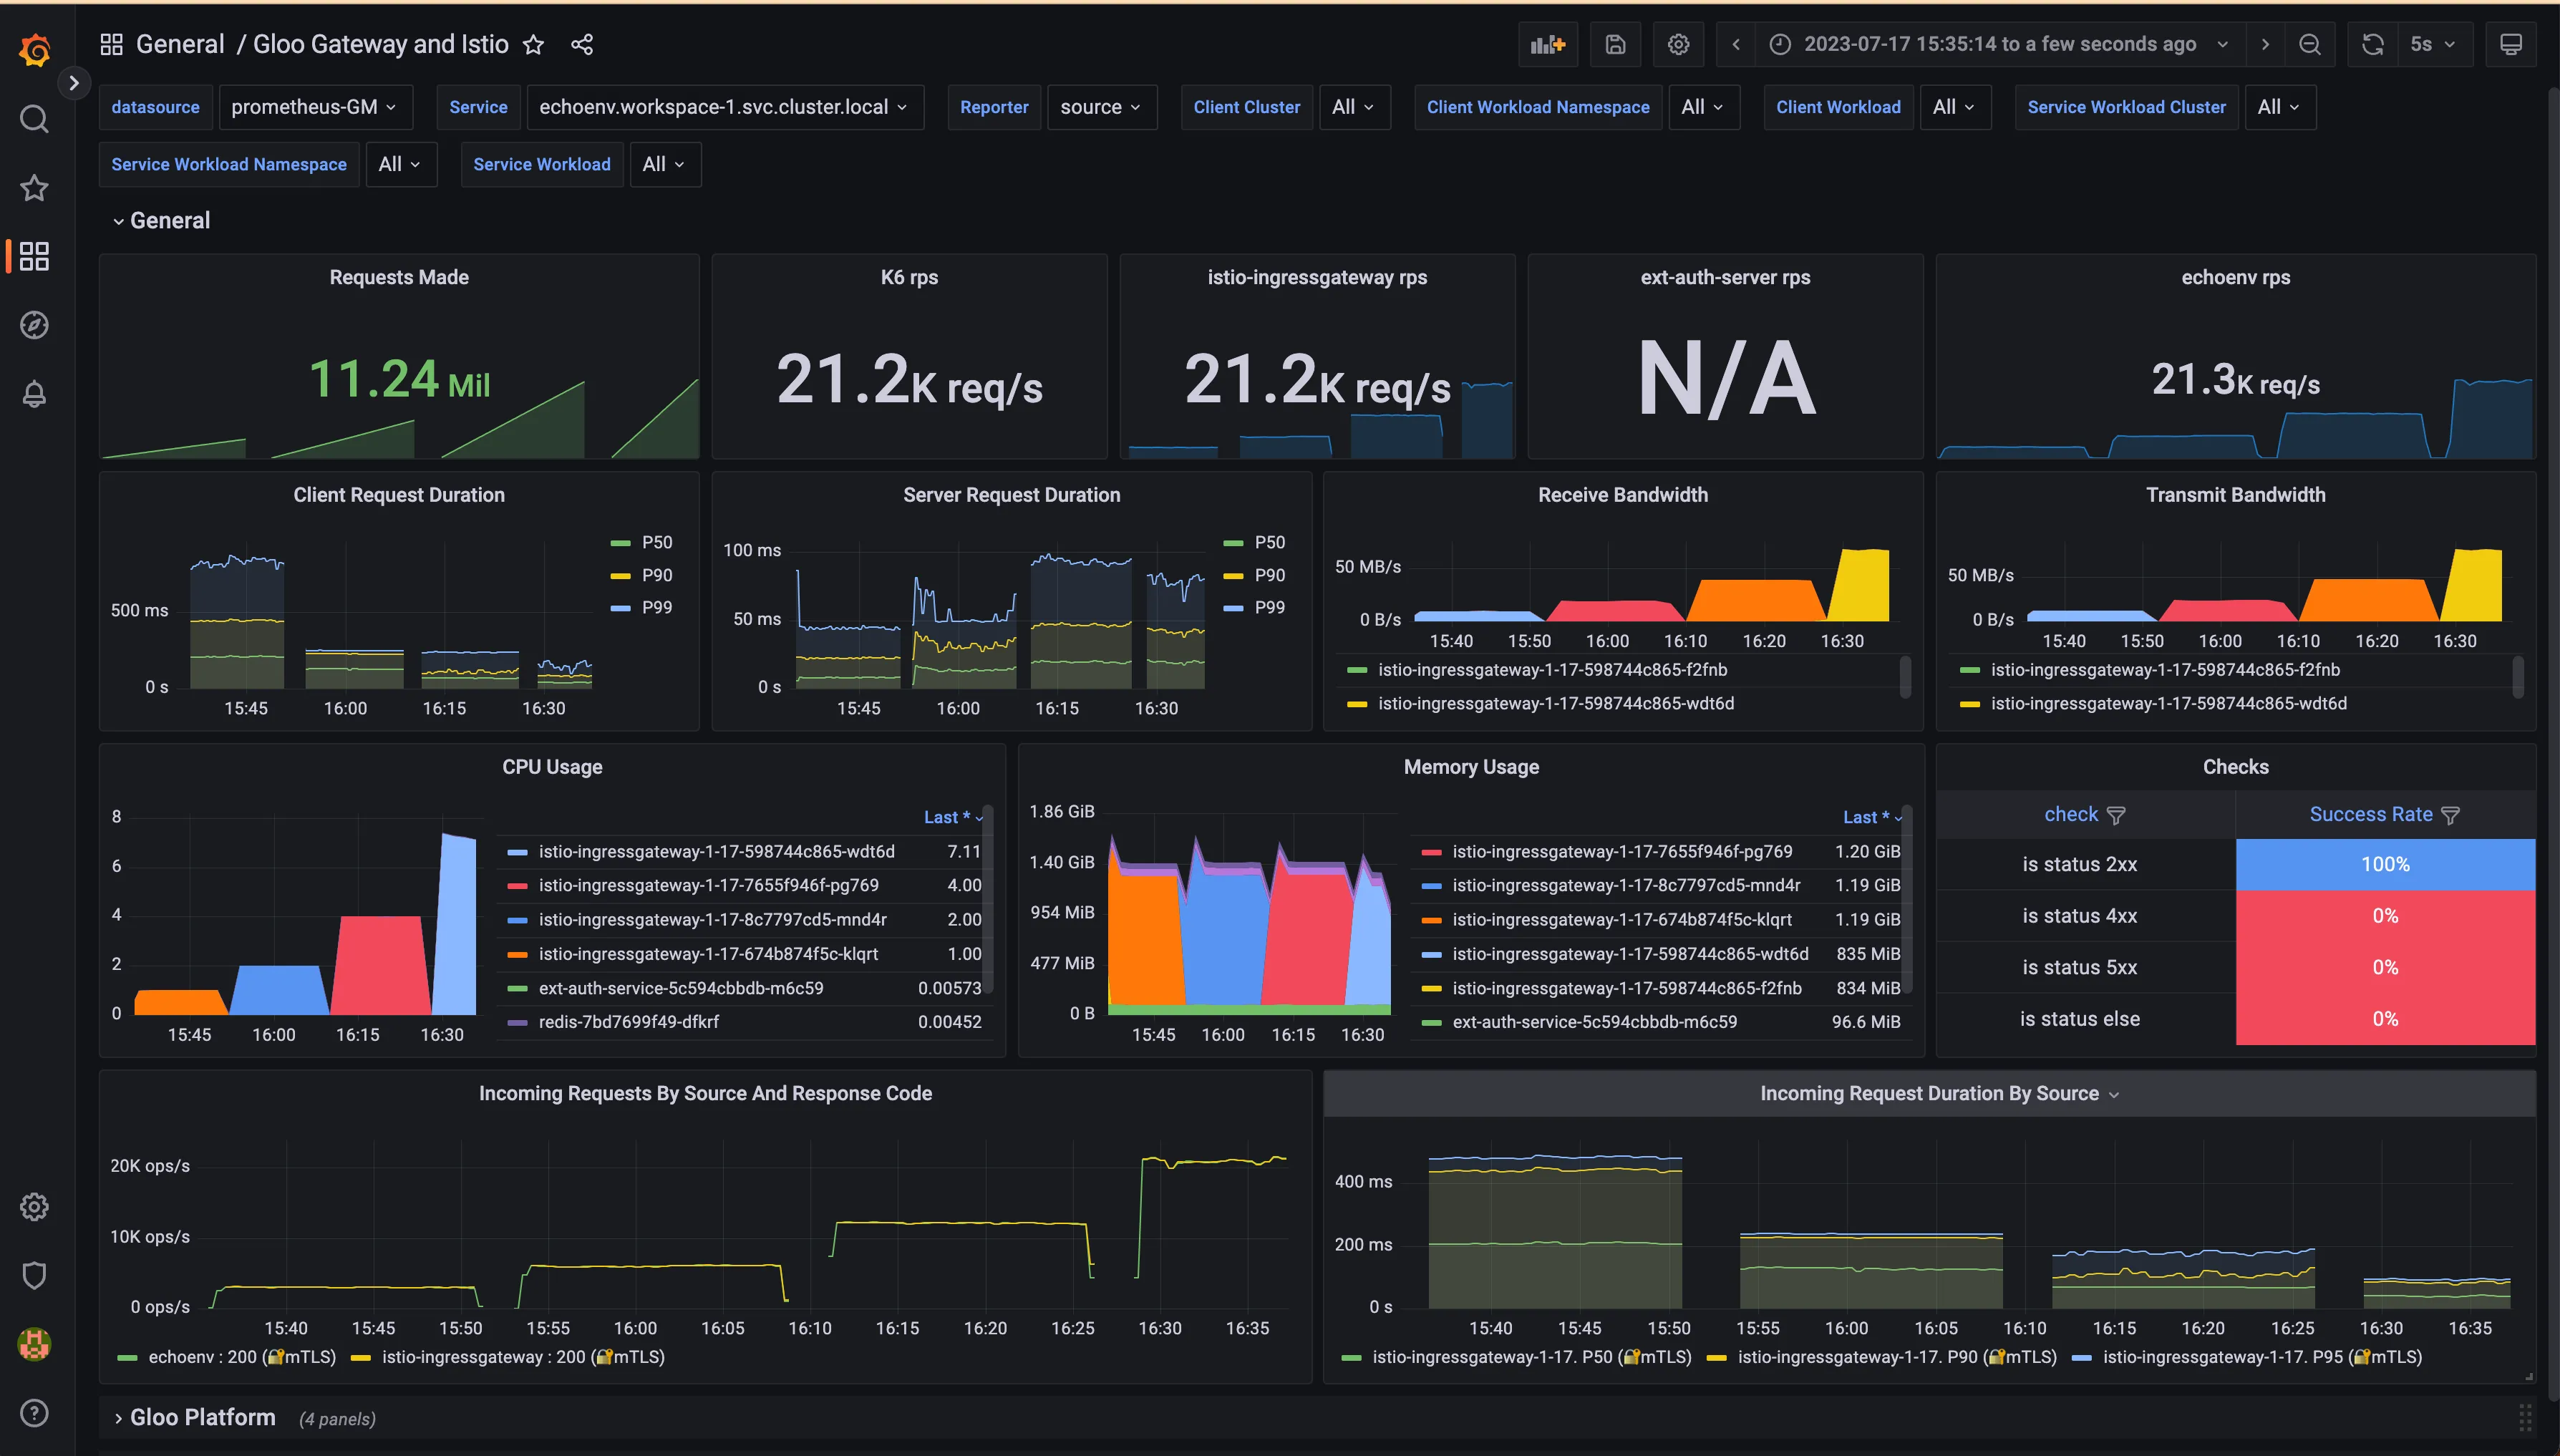The image size is (2560, 1456).
Task: Zoom out the time range
Action: [2310, 44]
